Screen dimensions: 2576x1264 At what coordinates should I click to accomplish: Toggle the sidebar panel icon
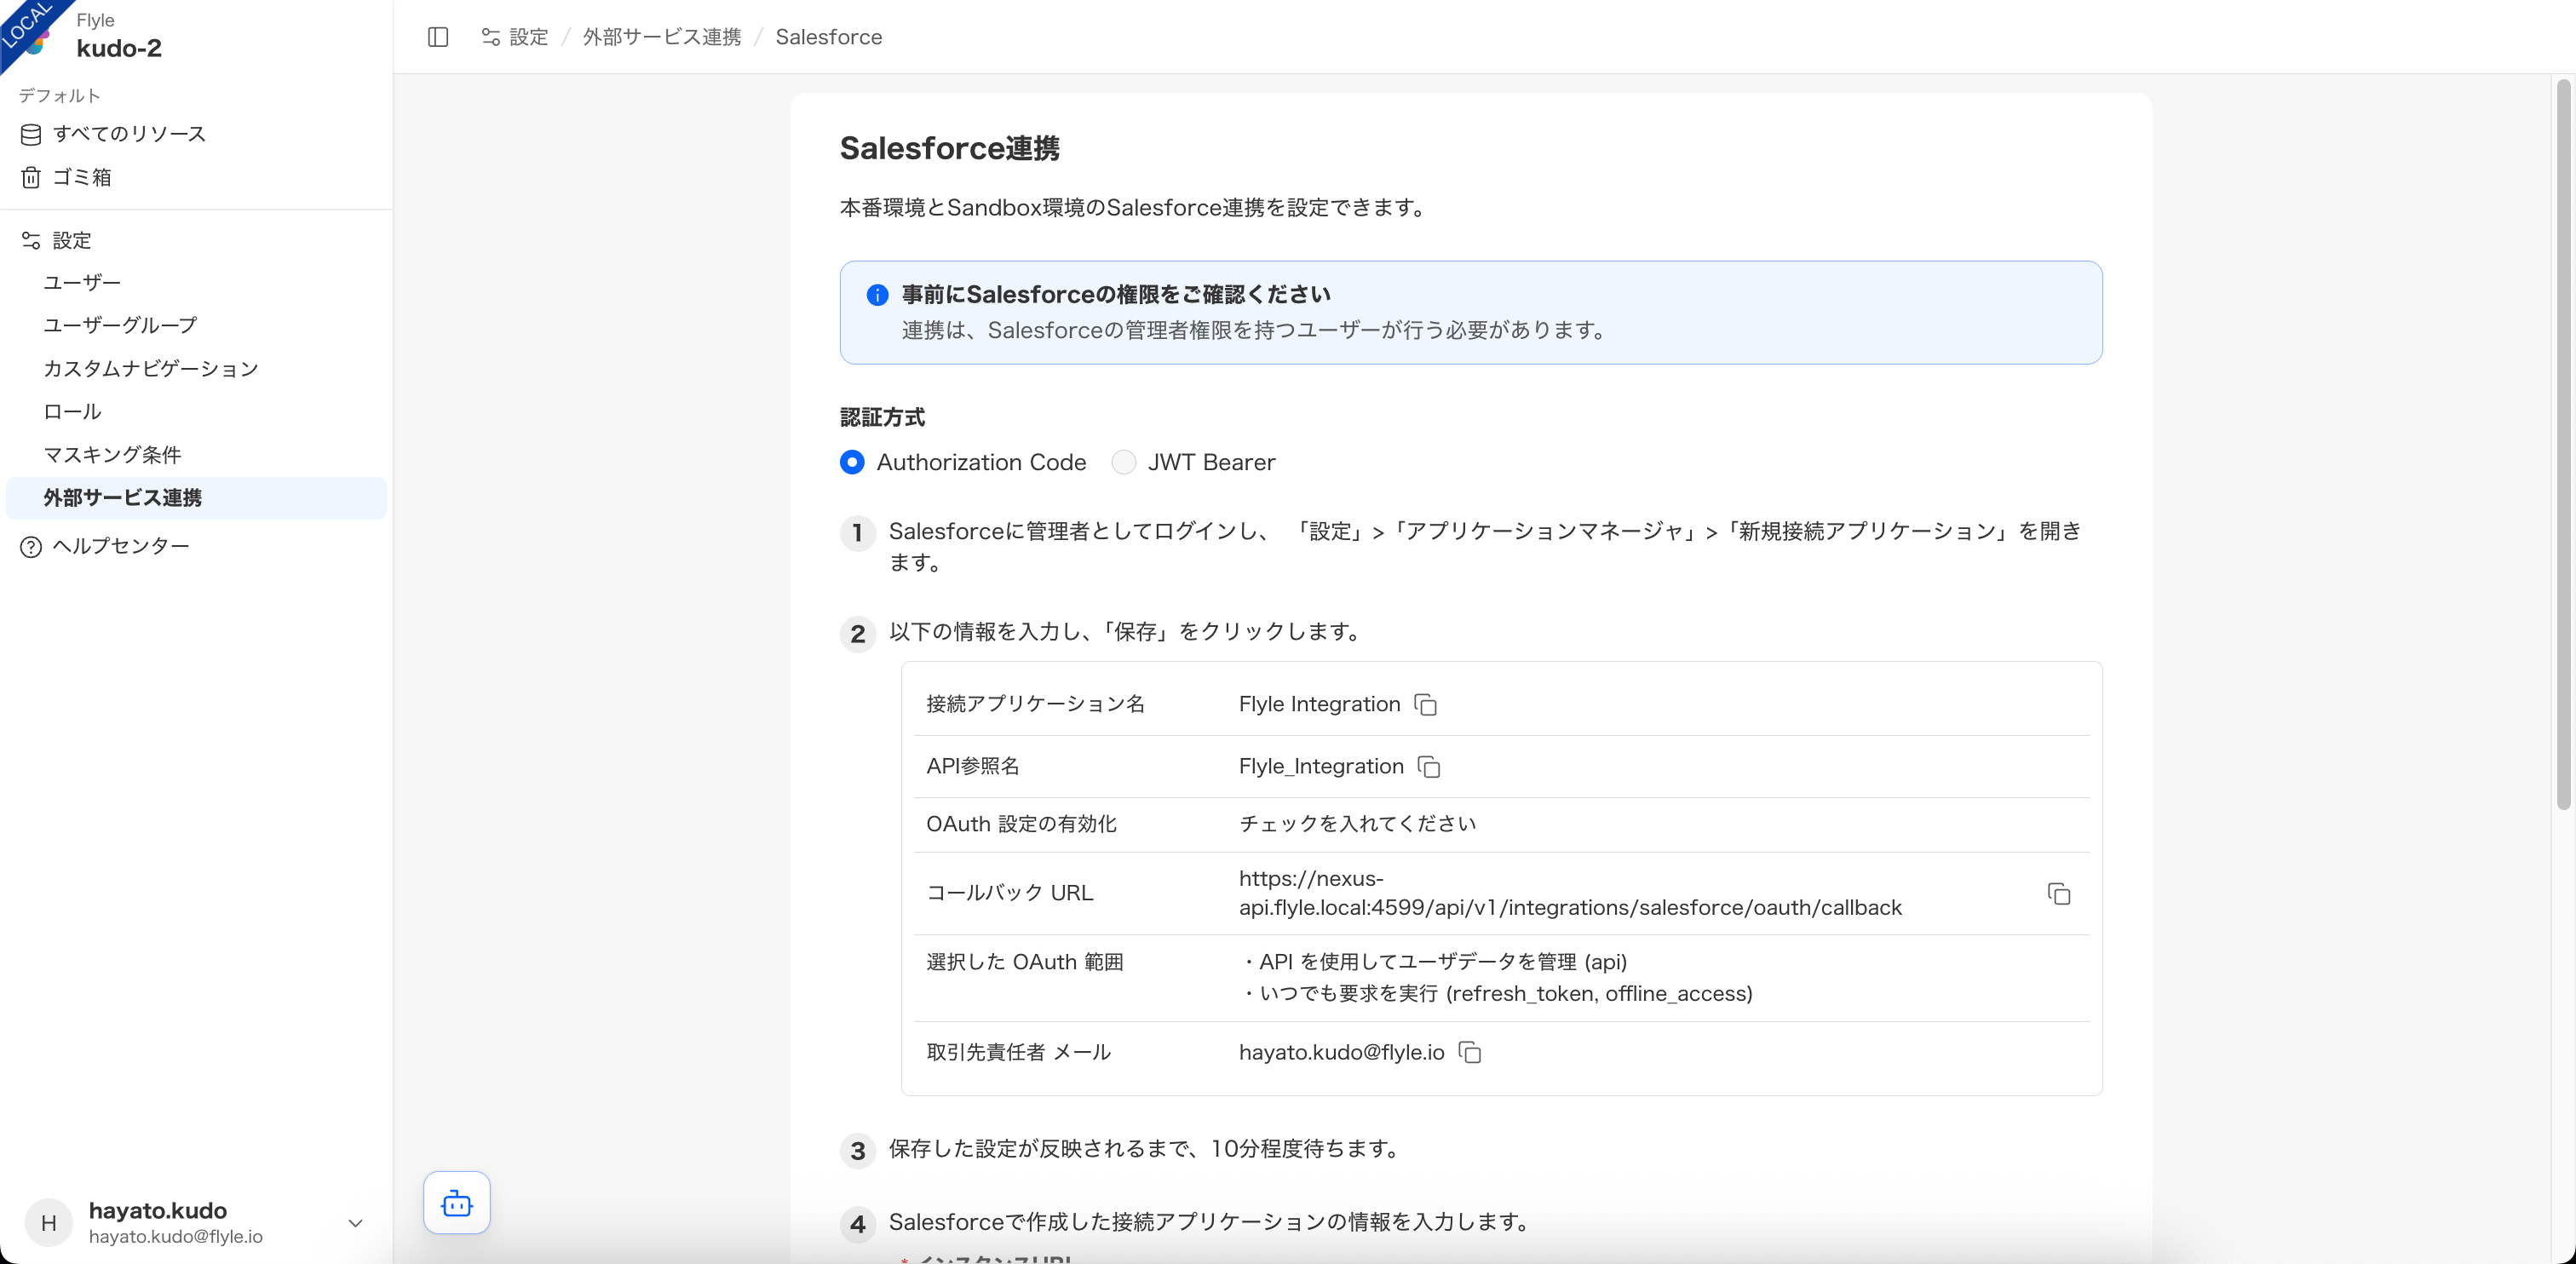pos(438,37)
